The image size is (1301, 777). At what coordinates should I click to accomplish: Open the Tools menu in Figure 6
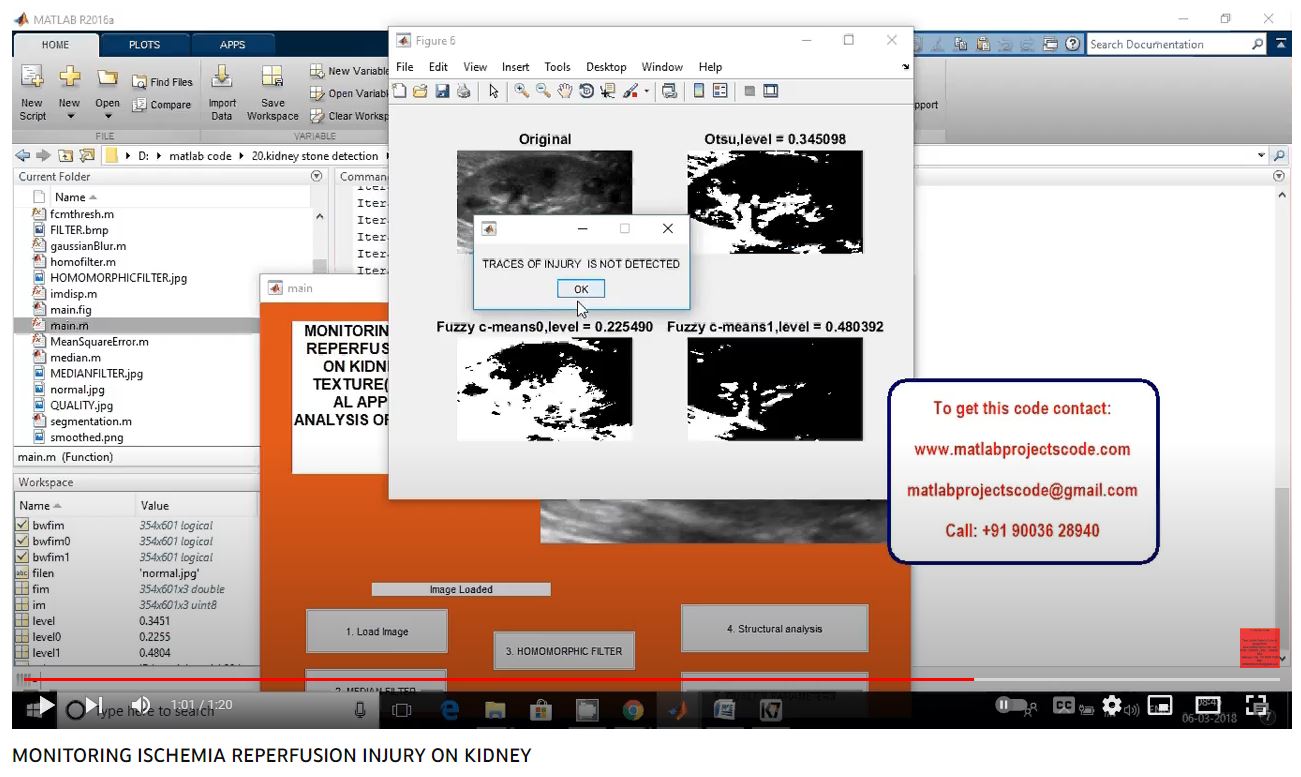pos(557,67)
